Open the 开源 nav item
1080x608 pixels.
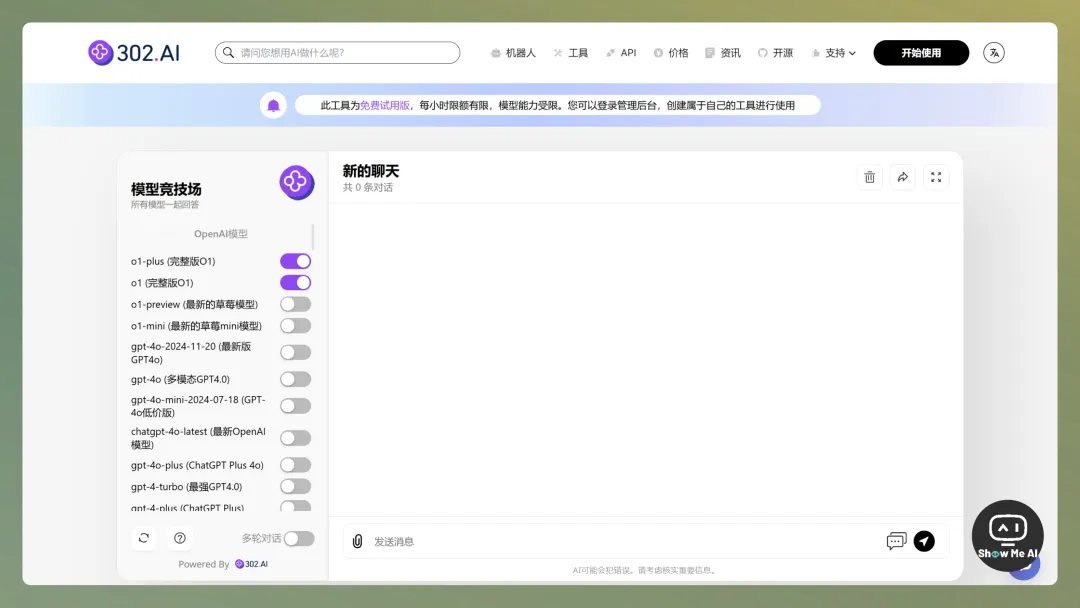pyautogui.click(x=776, y=53)
